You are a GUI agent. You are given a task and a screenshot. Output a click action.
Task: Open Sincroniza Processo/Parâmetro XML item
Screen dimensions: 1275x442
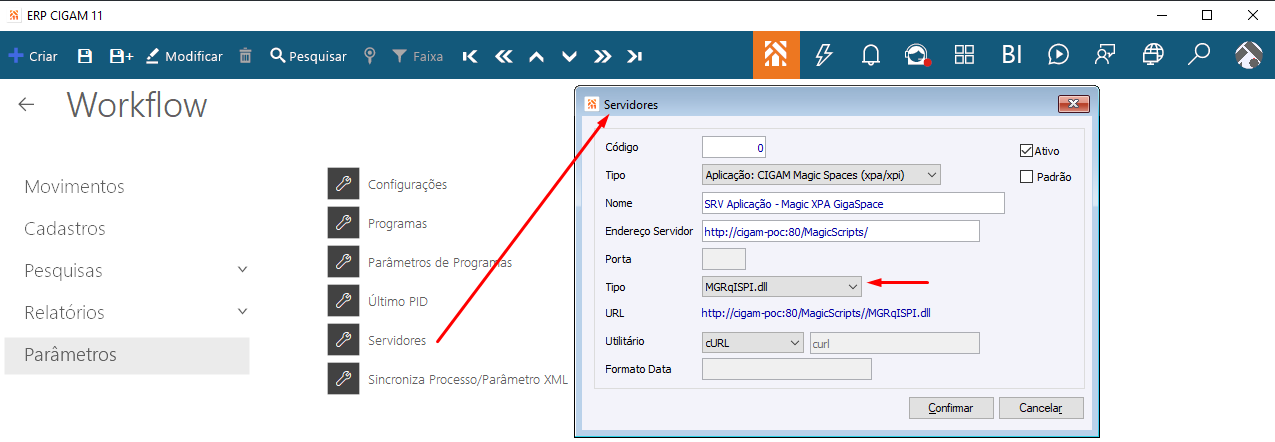pyautogui.click(x=448, y=379)
